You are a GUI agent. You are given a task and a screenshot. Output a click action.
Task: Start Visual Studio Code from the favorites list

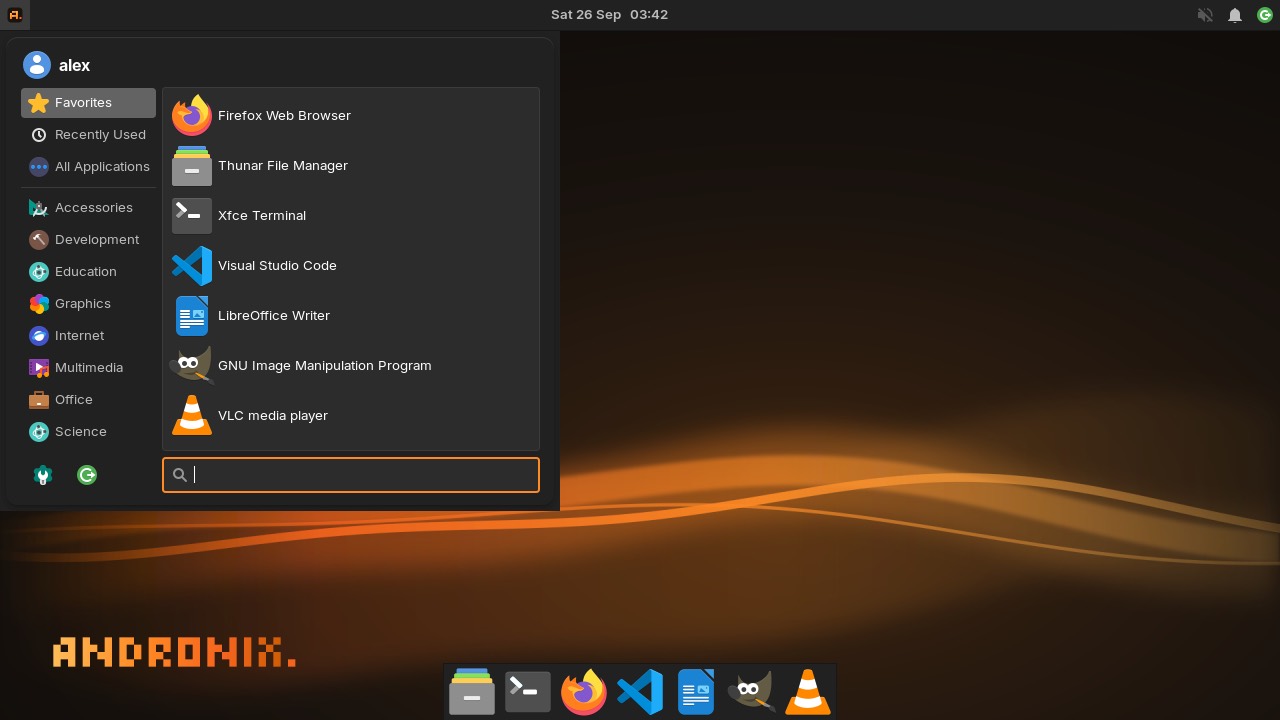351,266
